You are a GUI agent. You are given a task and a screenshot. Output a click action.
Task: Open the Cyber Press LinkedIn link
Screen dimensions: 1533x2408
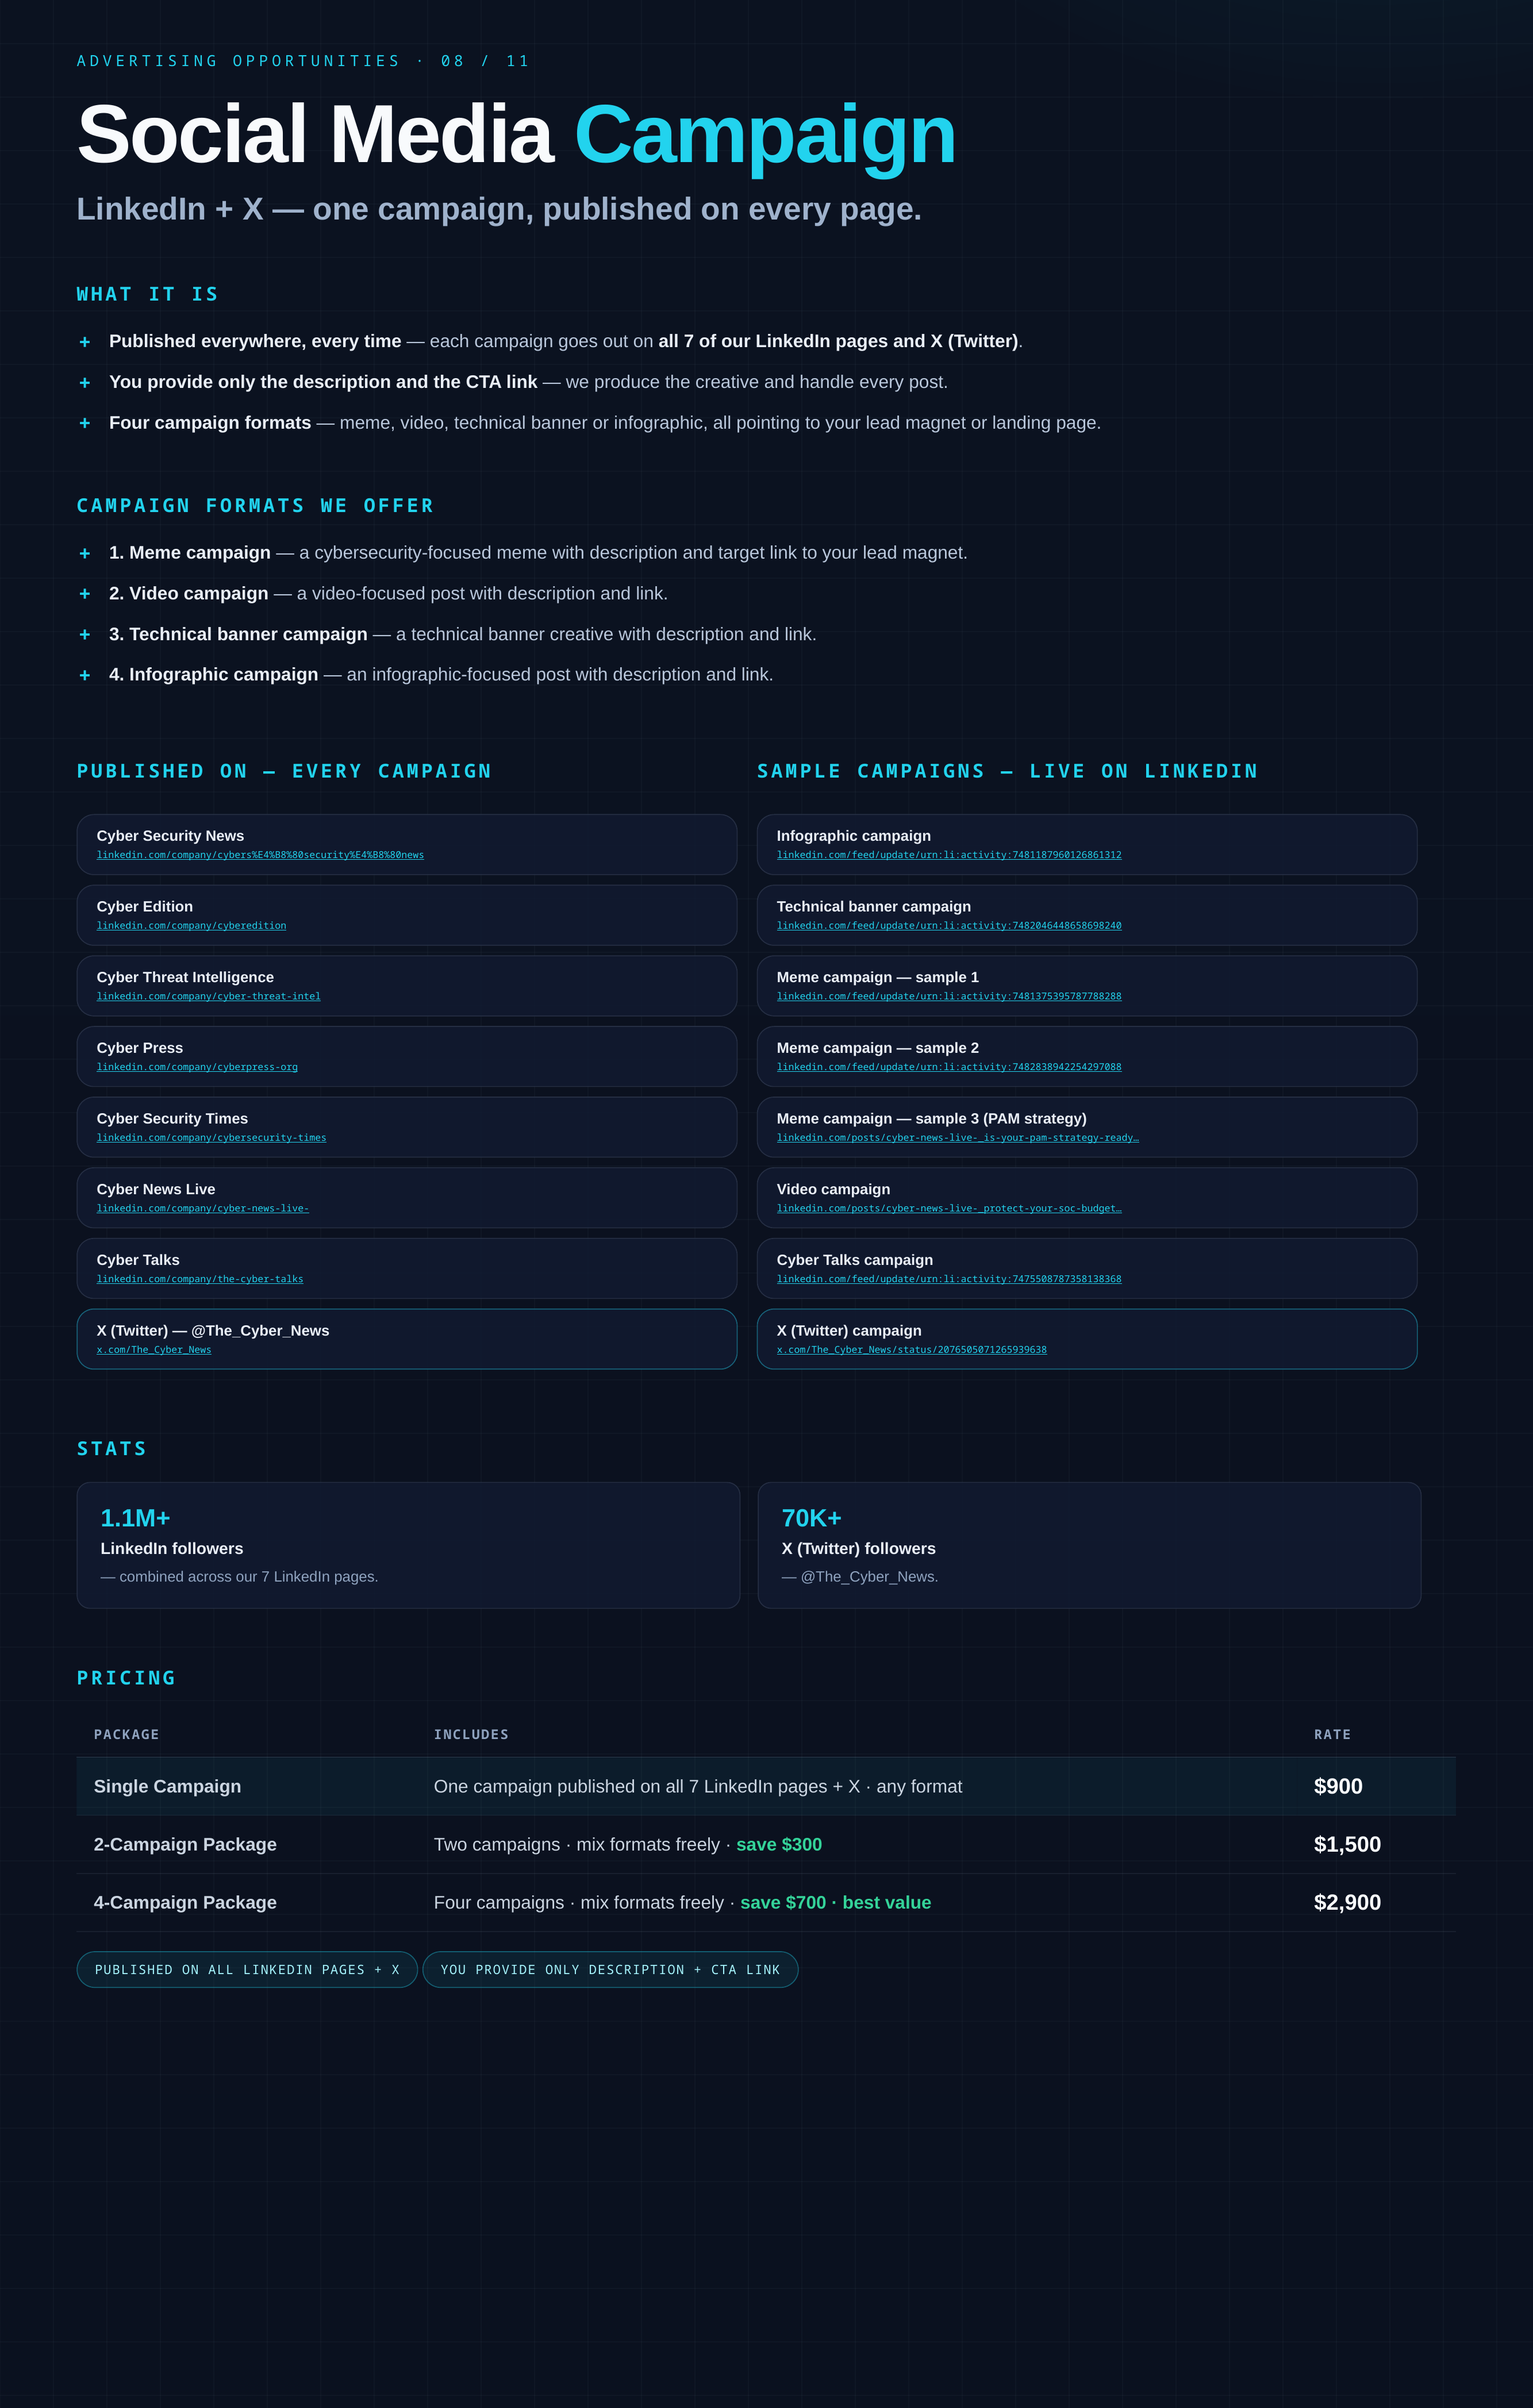tap(197, 1067)
